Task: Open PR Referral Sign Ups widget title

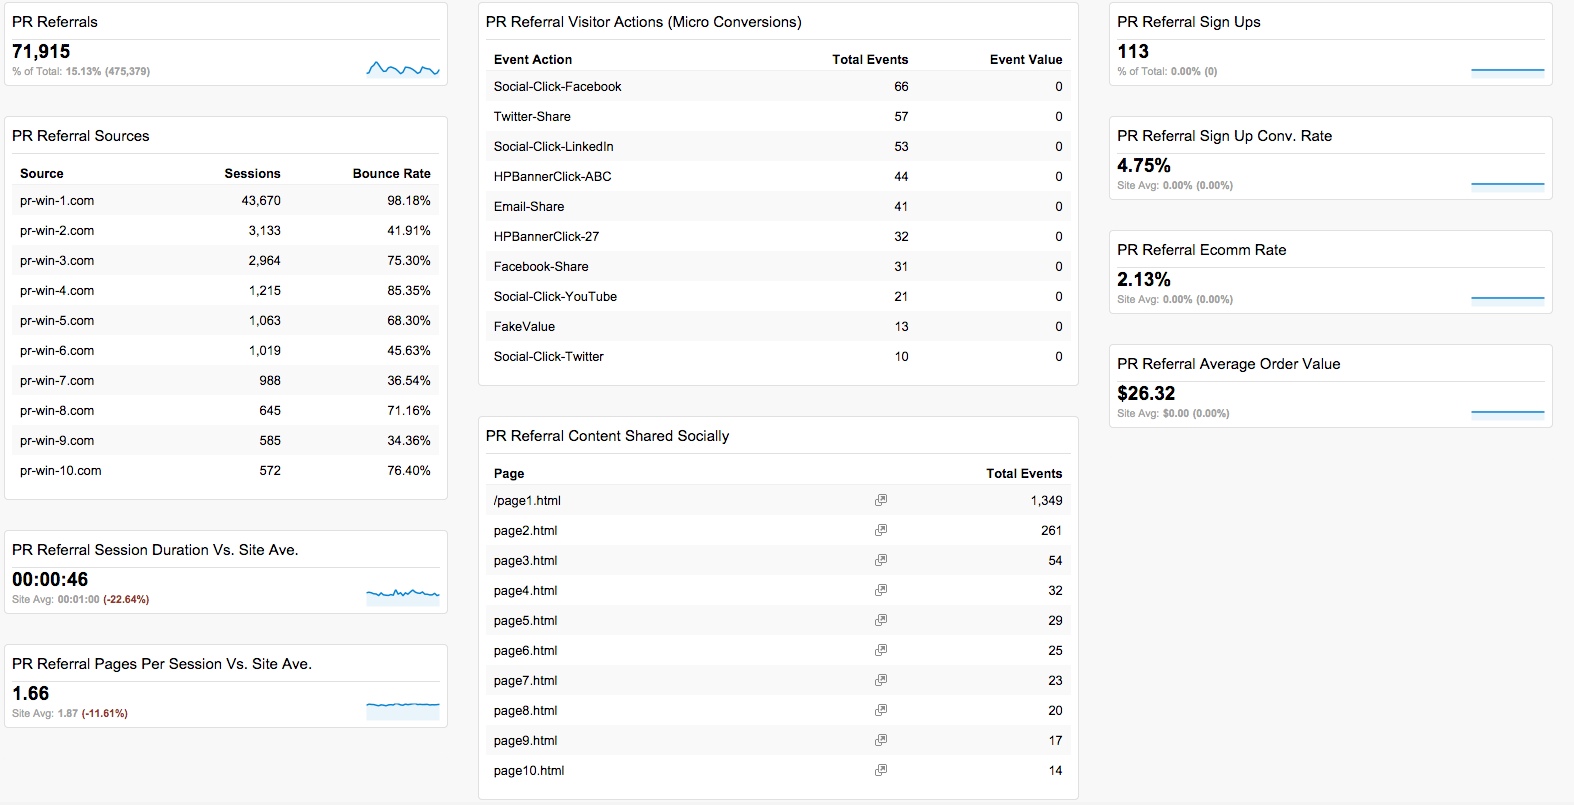Action: pyautogui.click(x=1189, y=22)
